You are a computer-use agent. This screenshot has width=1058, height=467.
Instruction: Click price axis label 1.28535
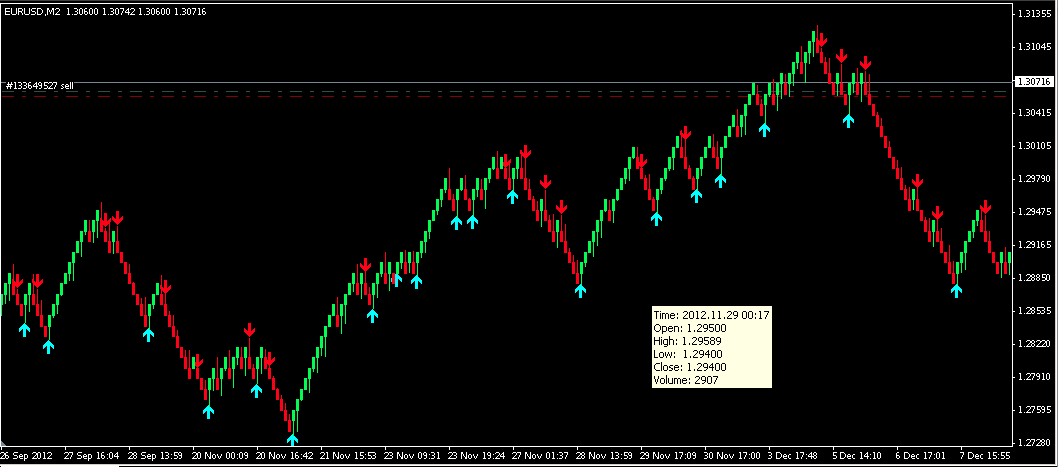(1036, 310)
